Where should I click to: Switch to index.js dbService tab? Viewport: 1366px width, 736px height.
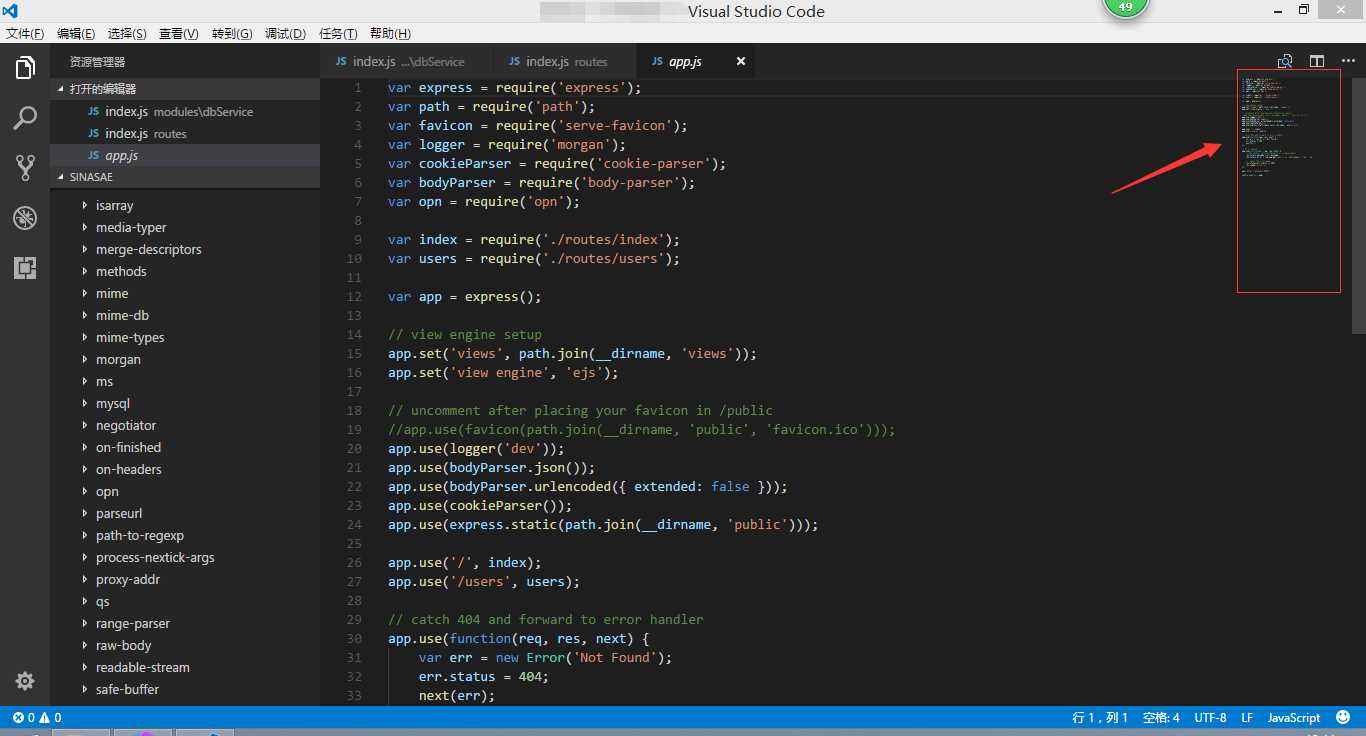pos(407,61)
